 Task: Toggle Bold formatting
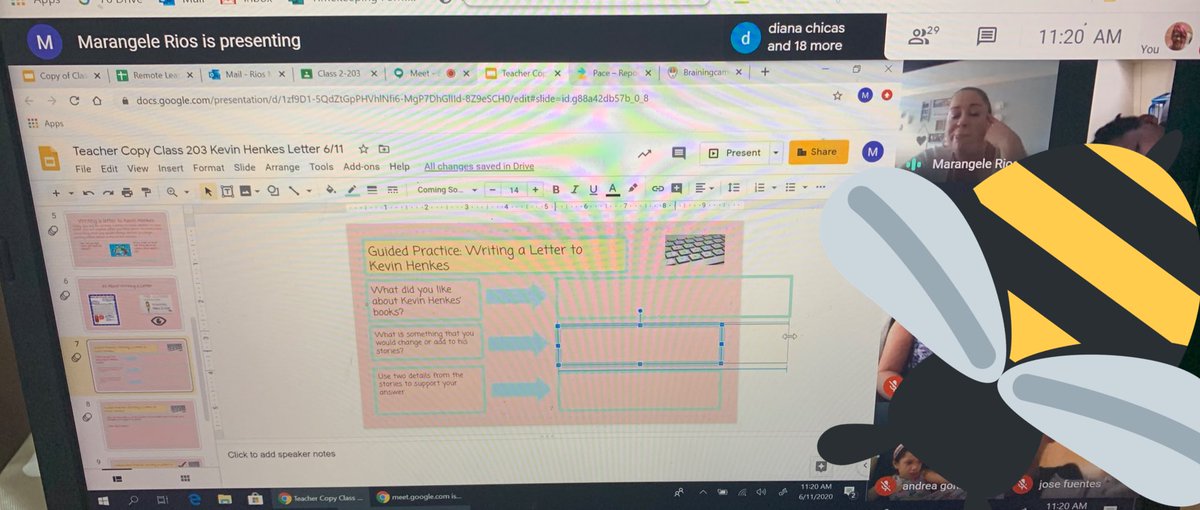pos(556,189)
